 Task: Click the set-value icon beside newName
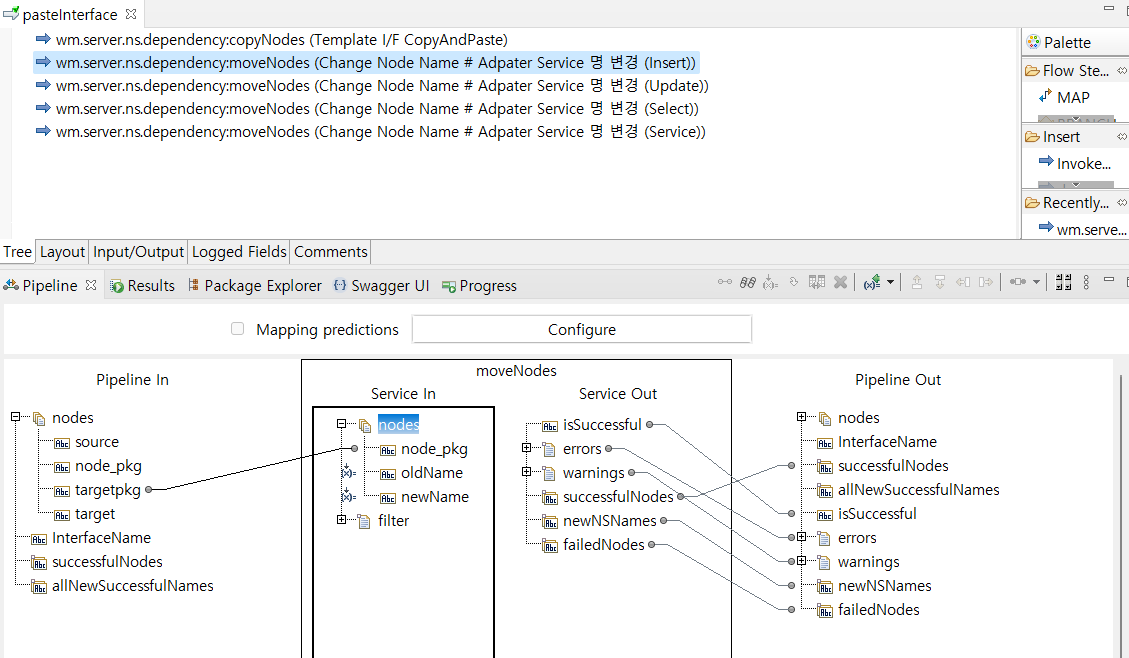(x=347, y=497)
